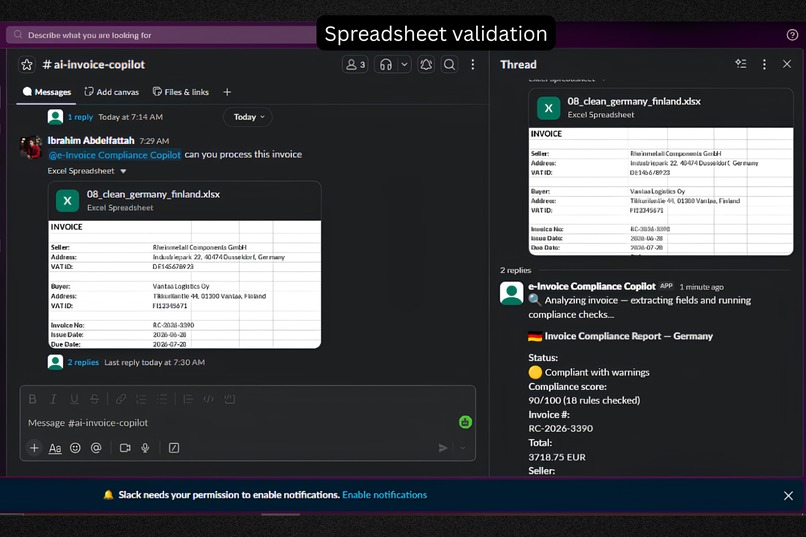Open the 2 replies thread link
This screenshot has width=806, height=537.
[x=83, y=362]
